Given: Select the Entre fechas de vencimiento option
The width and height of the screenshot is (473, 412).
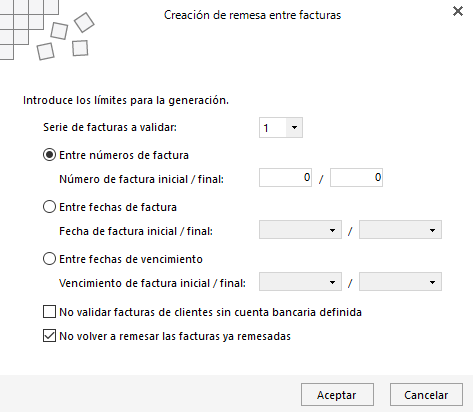Looking at the screenshot, I should pyautogui.click(x=49, y=259).
